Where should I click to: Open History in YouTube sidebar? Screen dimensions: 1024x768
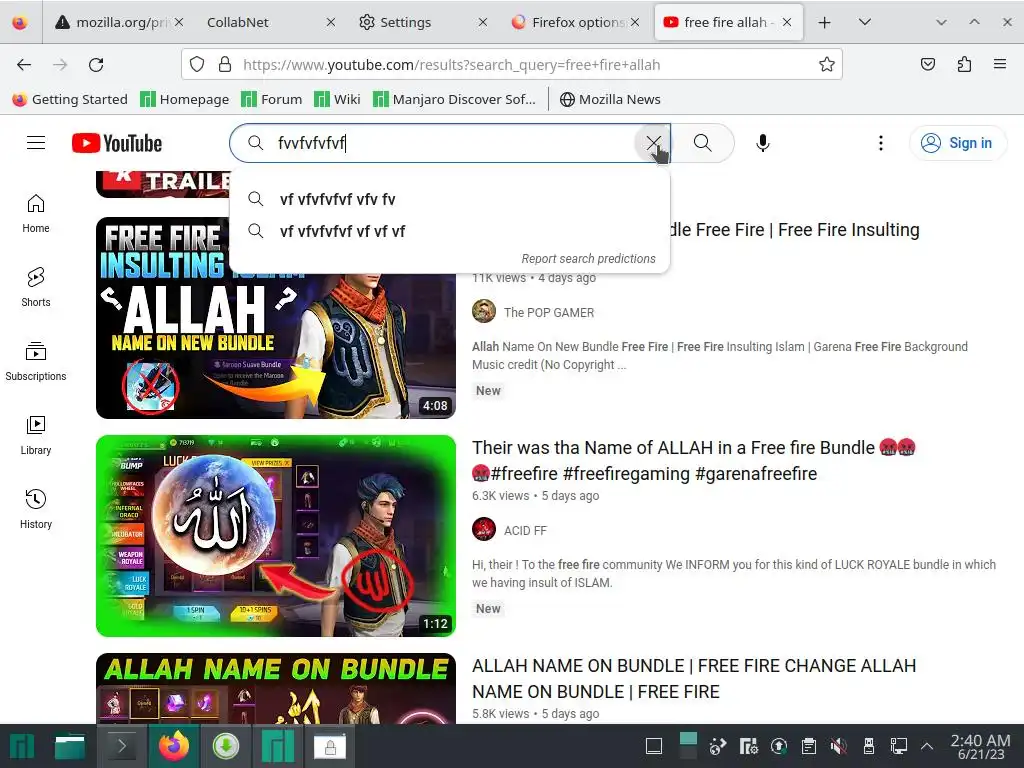point(36,509)
